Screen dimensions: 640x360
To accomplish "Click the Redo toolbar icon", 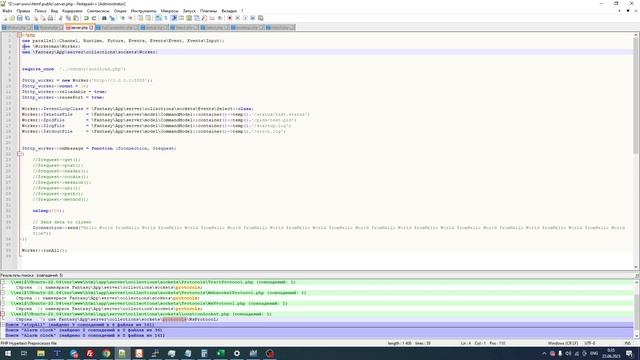I will coord(94,18).
